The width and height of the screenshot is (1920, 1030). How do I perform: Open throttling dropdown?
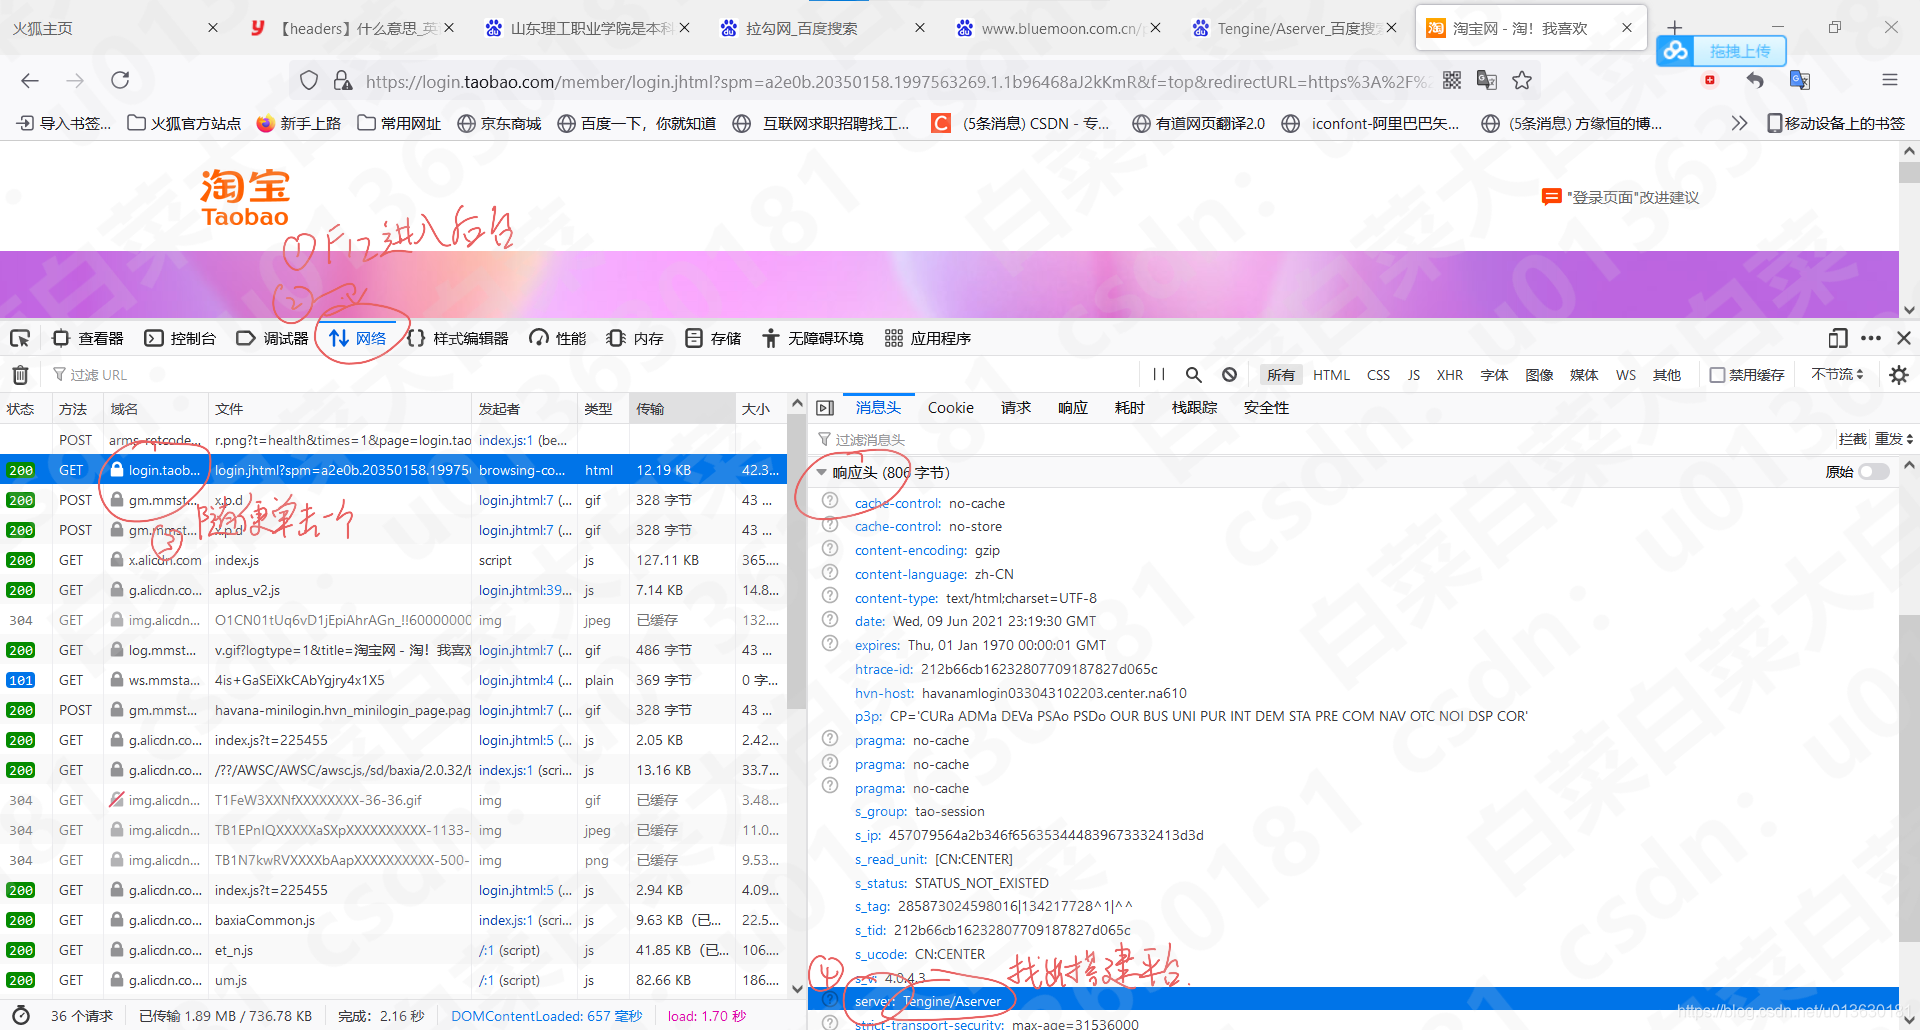(x=1837, y=374)
